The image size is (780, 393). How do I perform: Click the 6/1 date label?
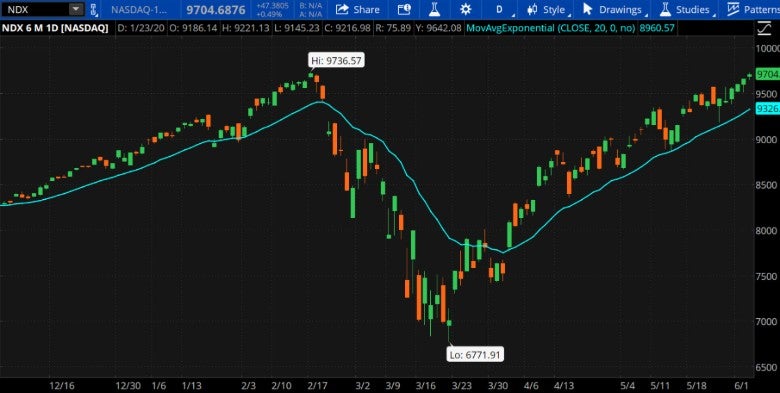(742, 386)
